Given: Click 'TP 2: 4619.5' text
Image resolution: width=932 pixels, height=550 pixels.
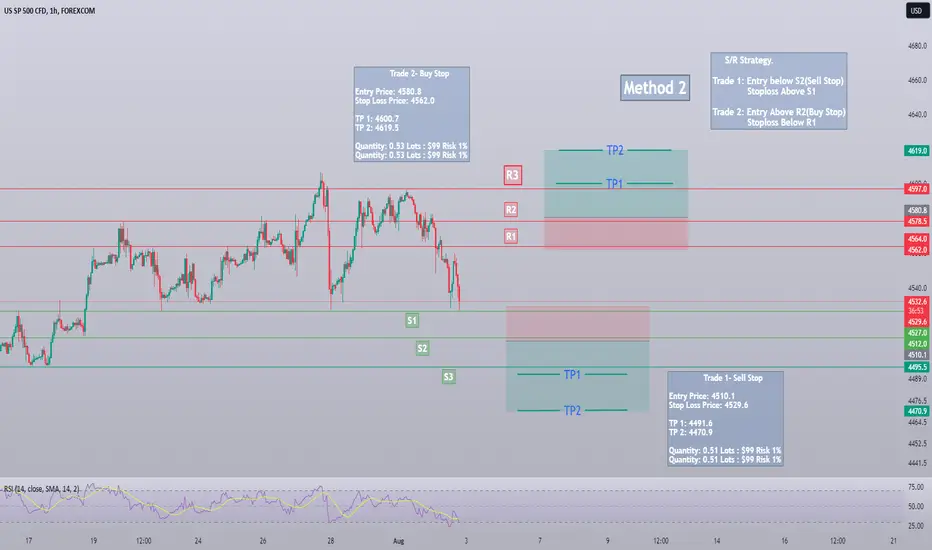Looking at the screenshot, I should tap(377, 128).
